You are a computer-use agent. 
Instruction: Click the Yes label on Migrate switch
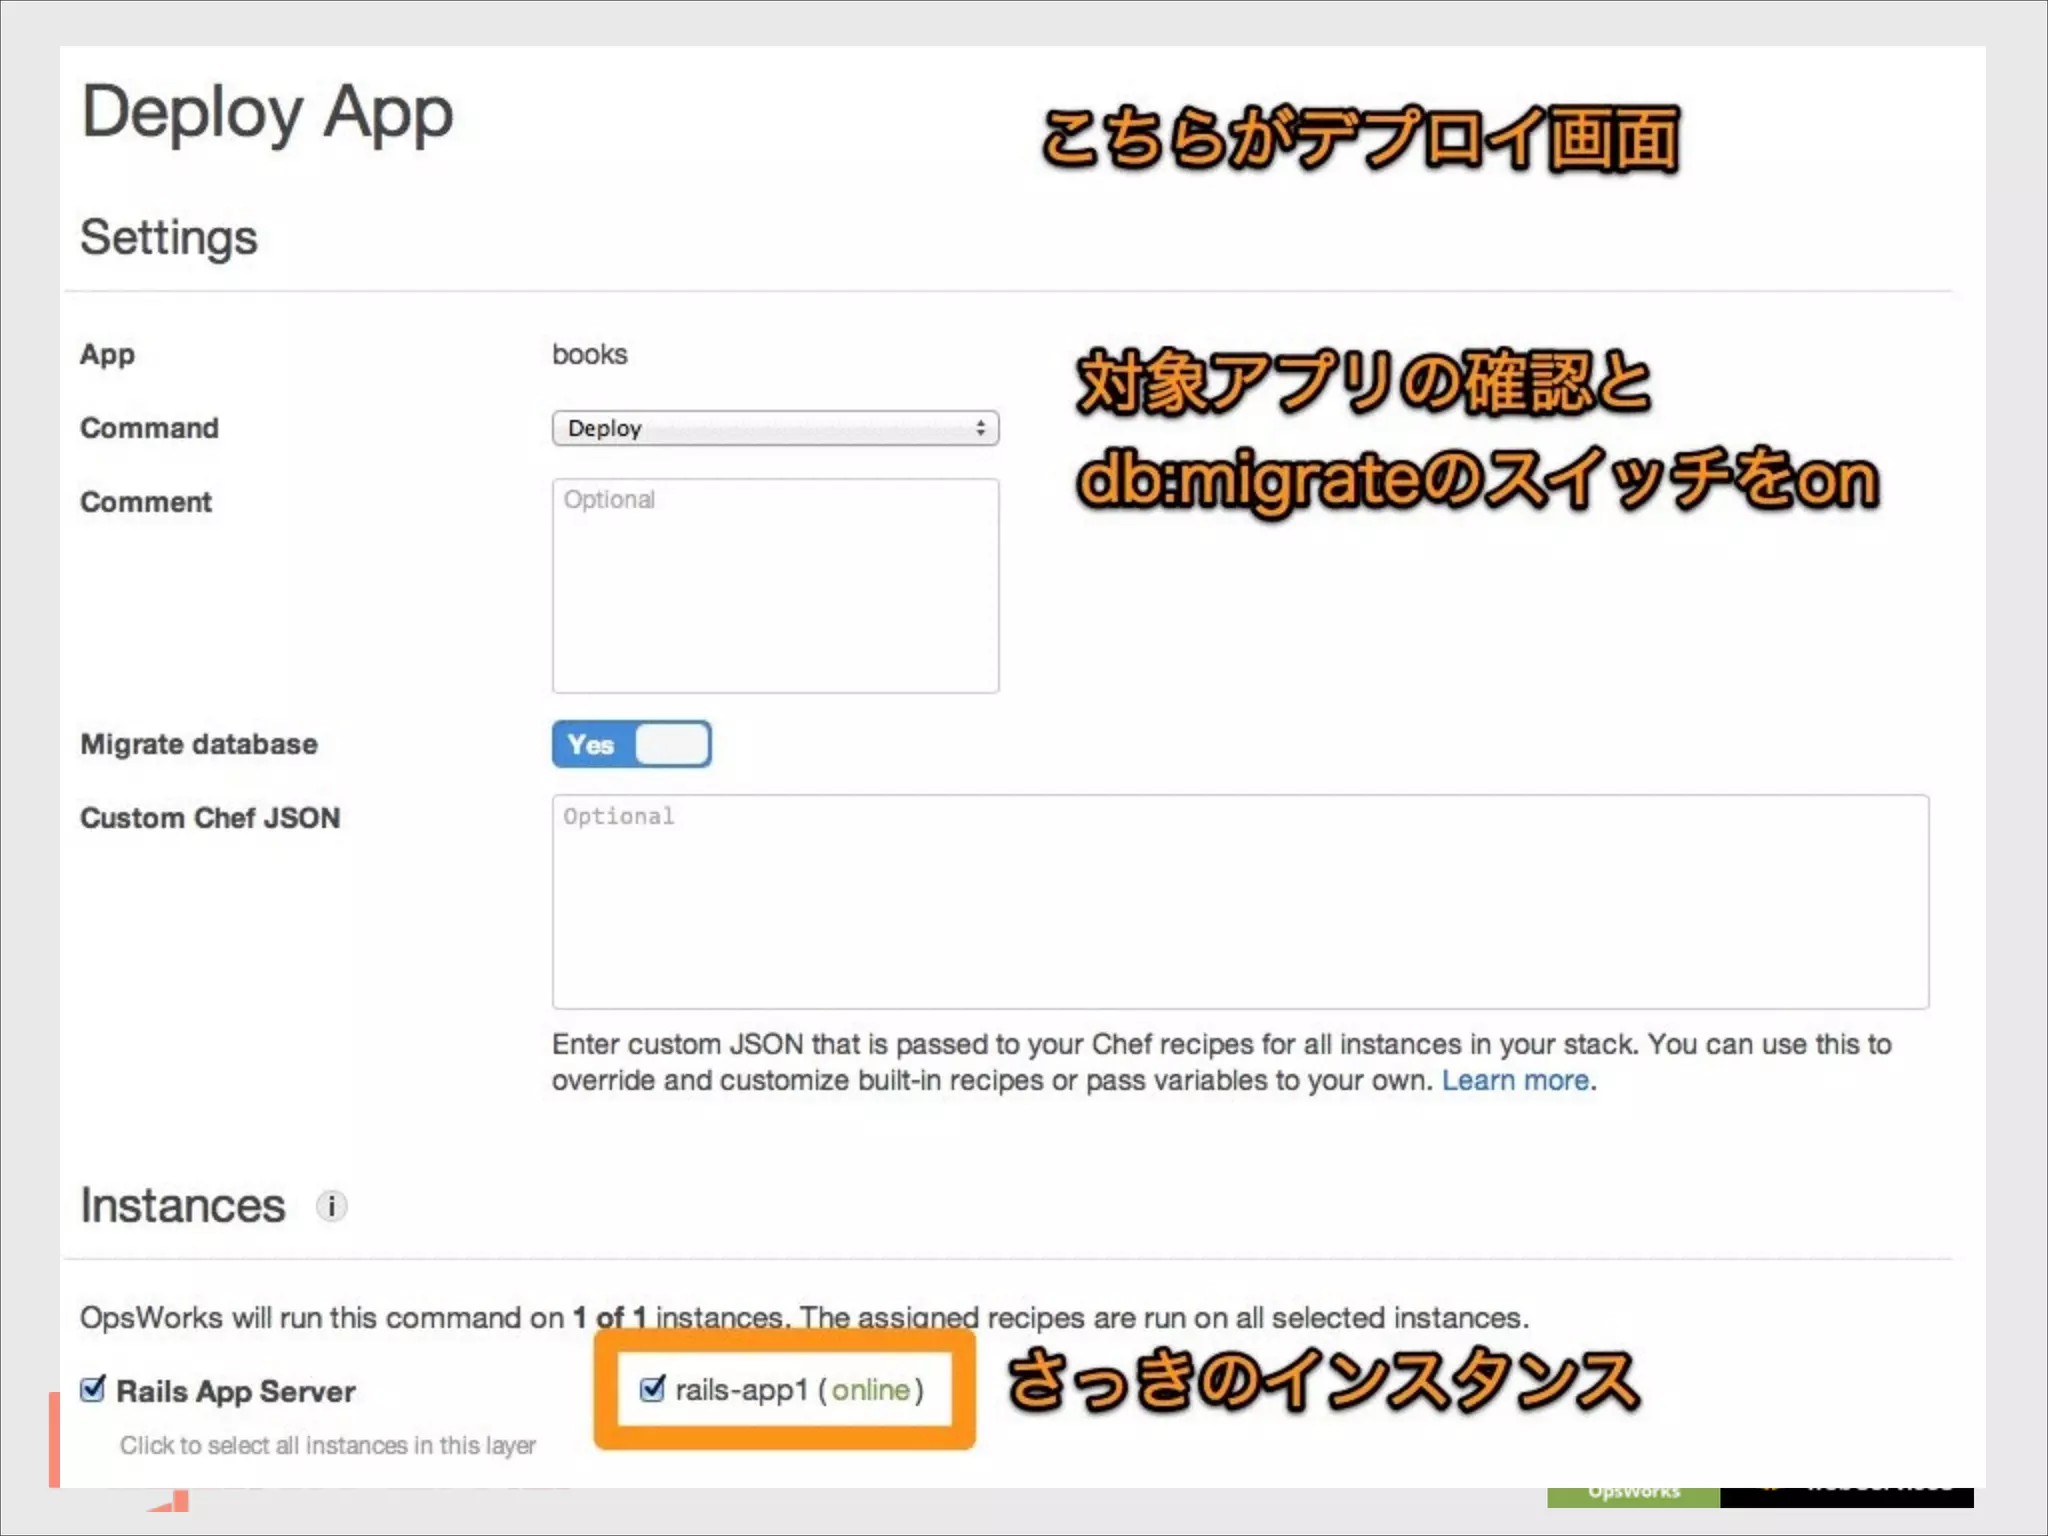[x=590, y=745]
